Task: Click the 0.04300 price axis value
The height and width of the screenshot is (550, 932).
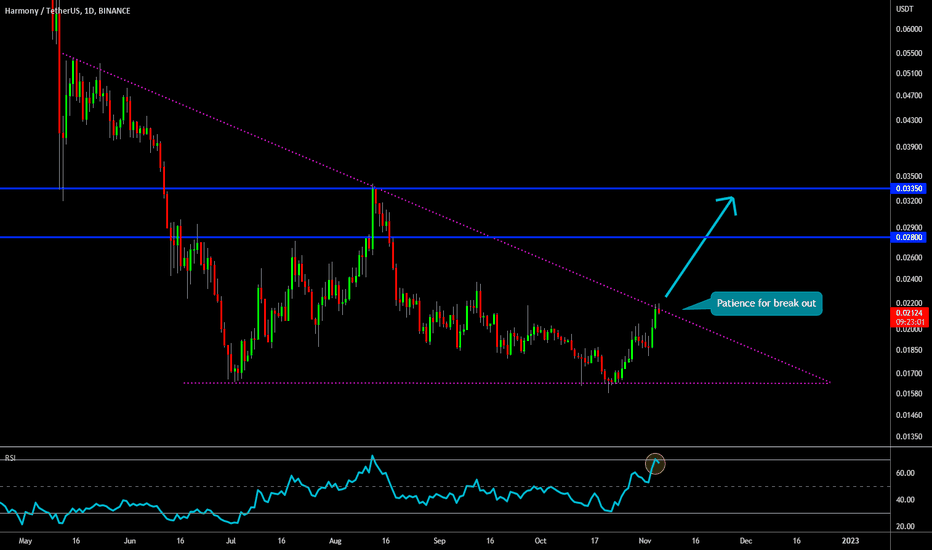Action: 909,120
